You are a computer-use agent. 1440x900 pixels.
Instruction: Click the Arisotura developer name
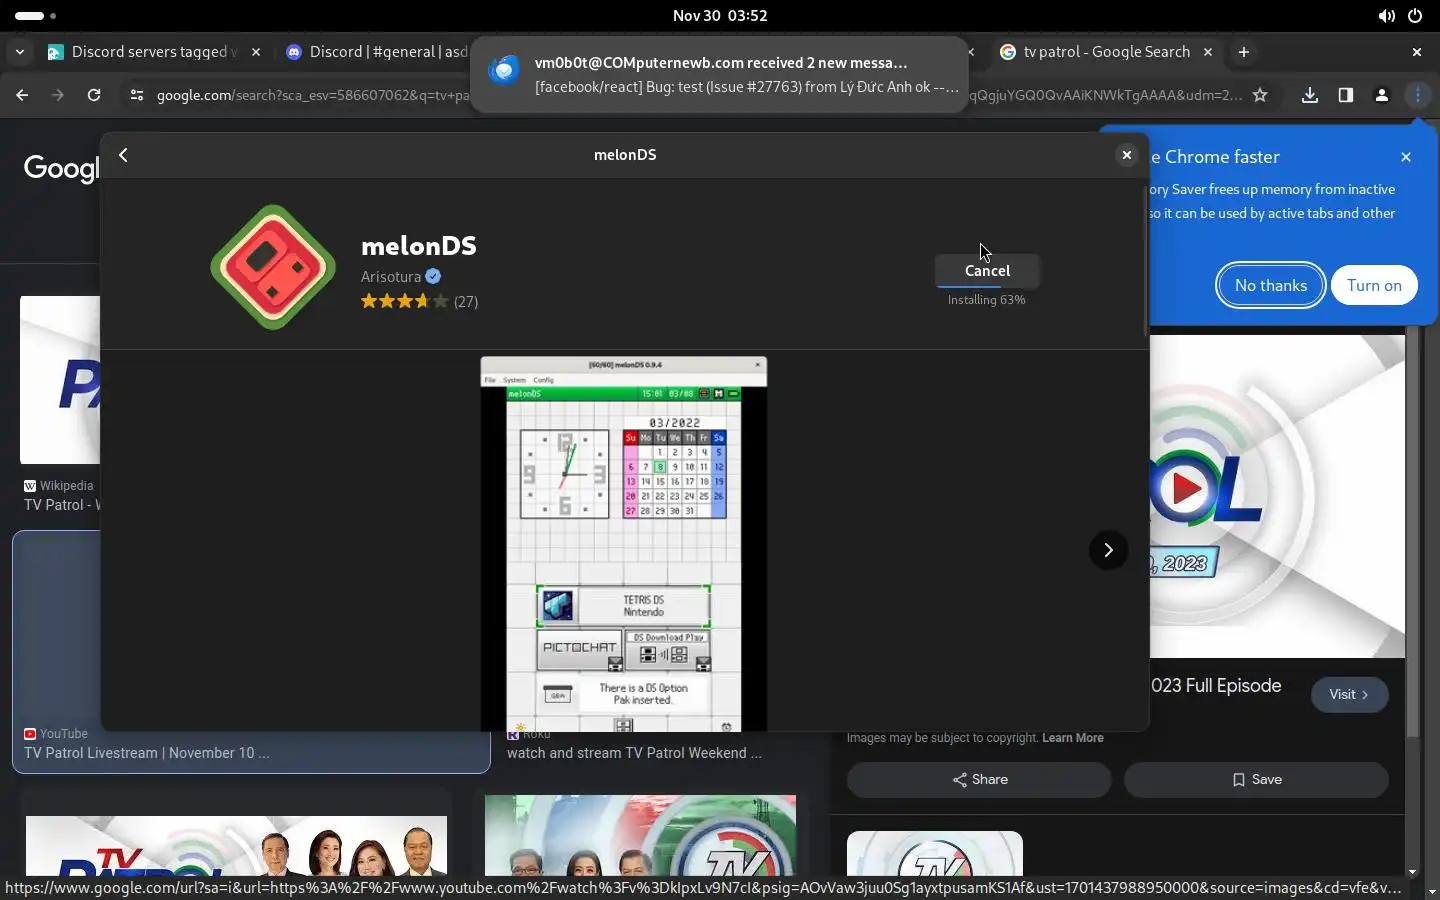(x=391, y=277)
